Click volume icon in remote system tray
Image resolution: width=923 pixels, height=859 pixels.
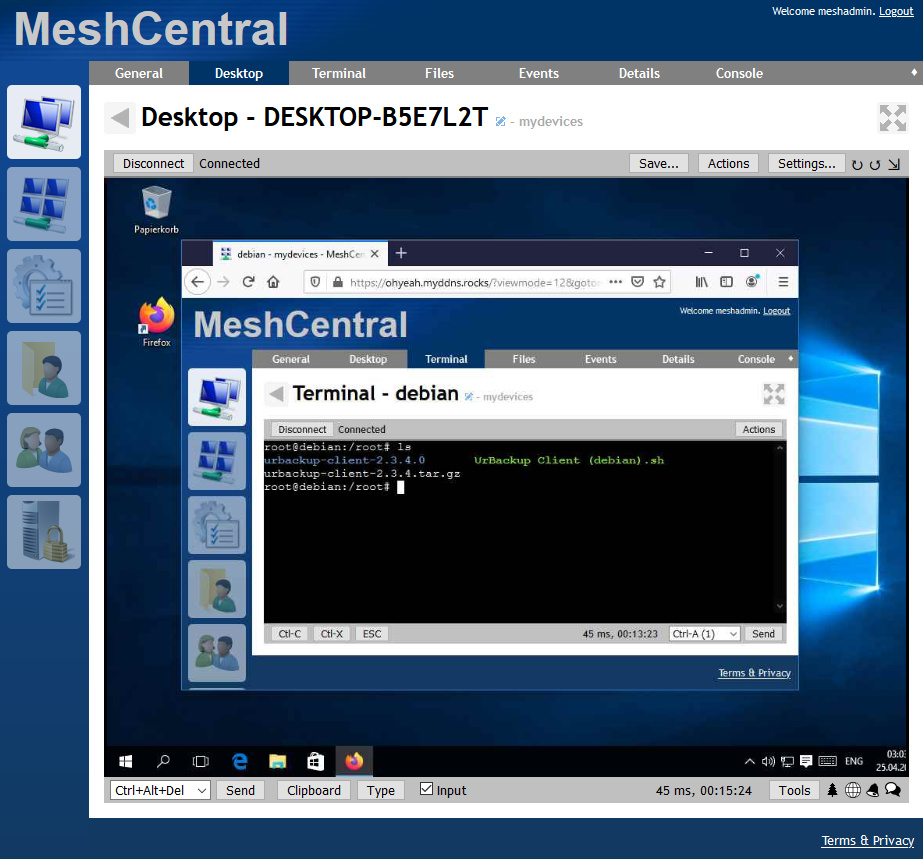tap(768, 761)
